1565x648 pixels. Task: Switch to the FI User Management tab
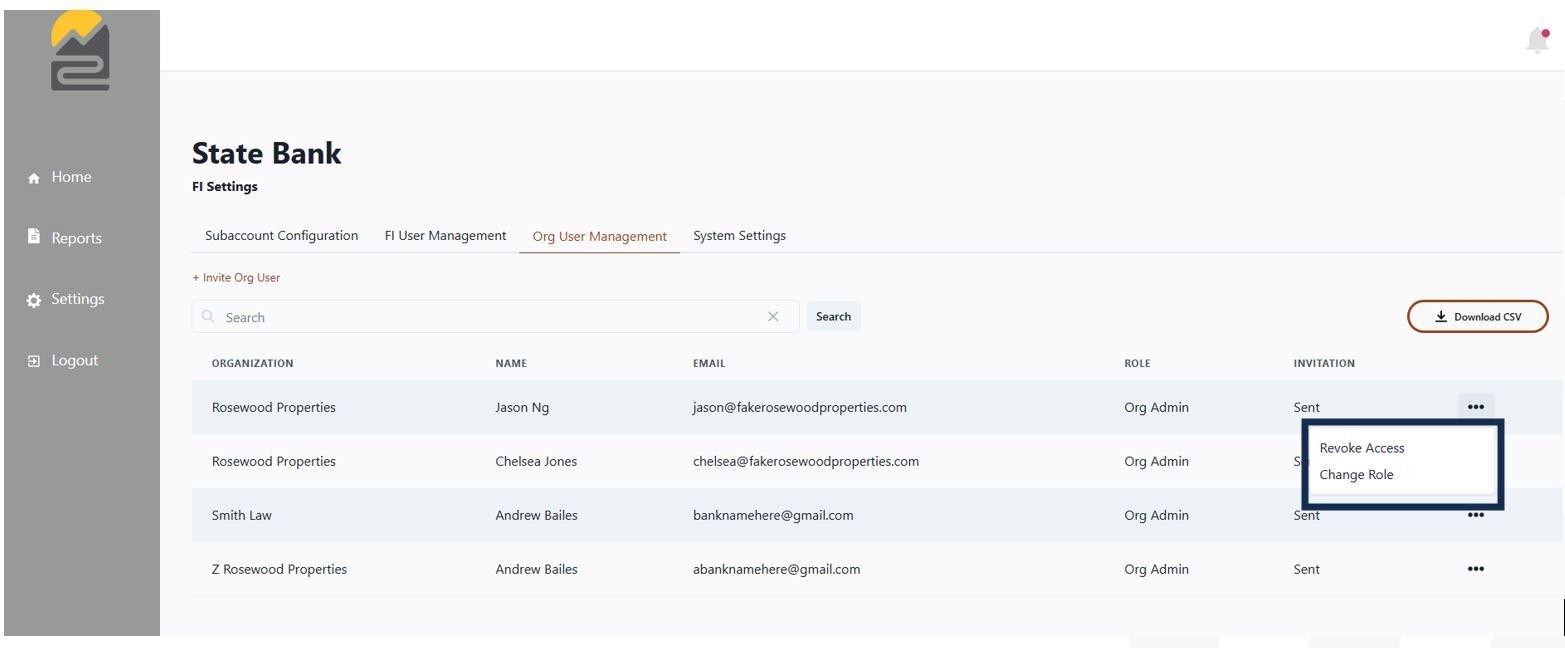click(445, 236)
